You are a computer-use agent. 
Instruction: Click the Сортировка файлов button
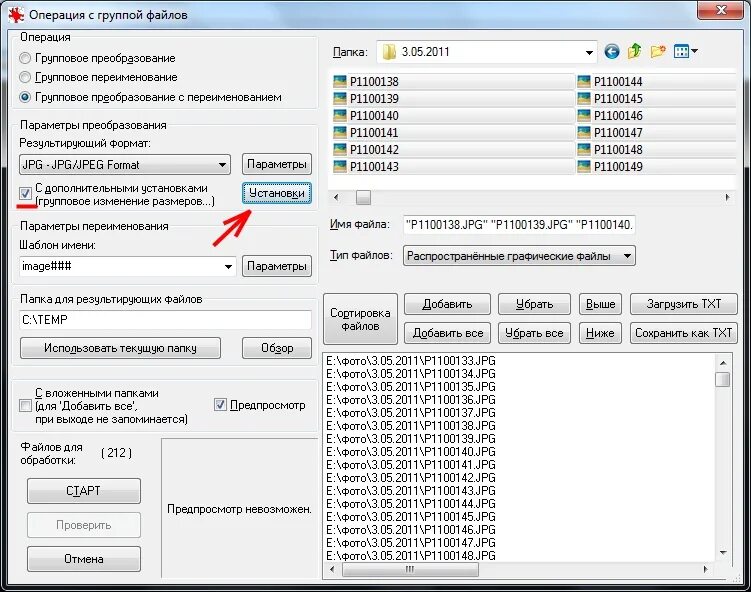pos(360,319)
